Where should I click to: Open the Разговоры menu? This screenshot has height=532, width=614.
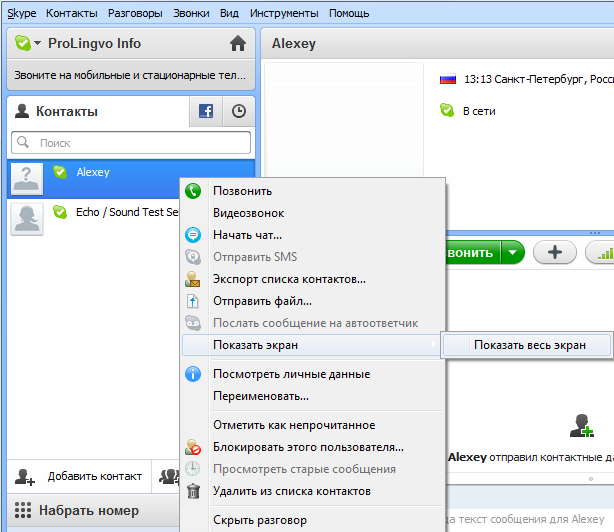(x=135, y=13)
